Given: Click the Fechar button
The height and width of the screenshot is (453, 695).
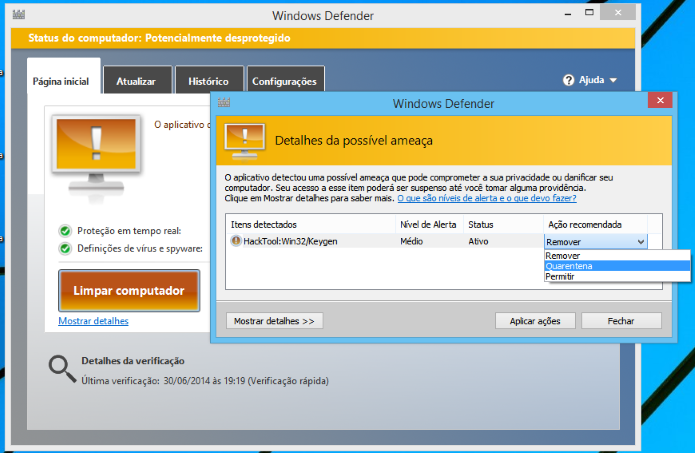Looking at the screenshot, I should pos(621,320).
